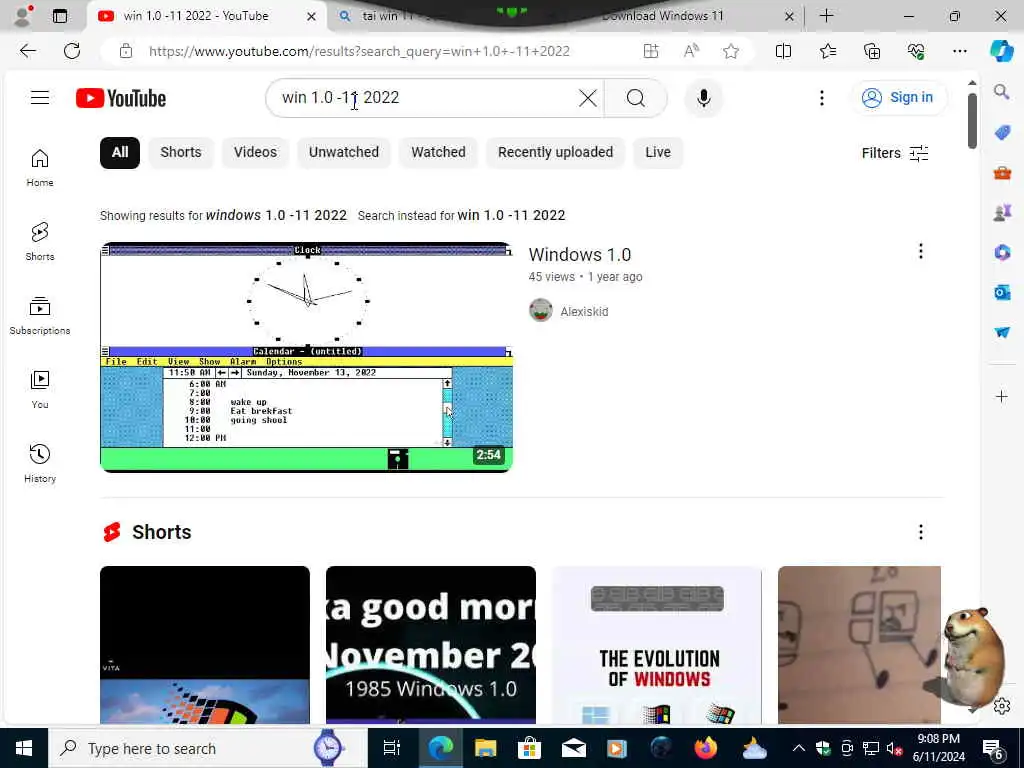Open The Evolution of Windows short
1024x768 pixels.
click(x=657, y=645)
